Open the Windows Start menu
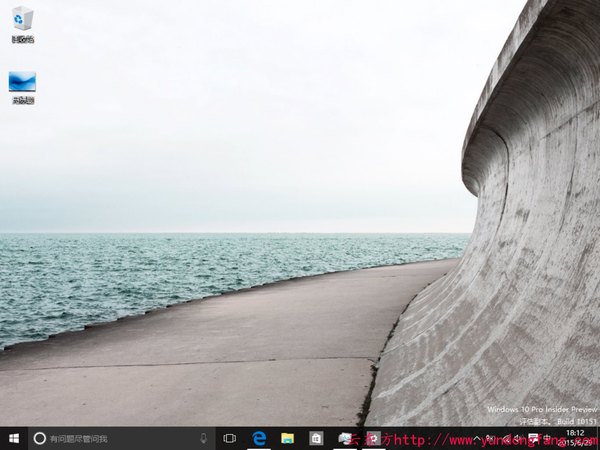This screenshot has width=600, height=450. click(x=14, y=439)
